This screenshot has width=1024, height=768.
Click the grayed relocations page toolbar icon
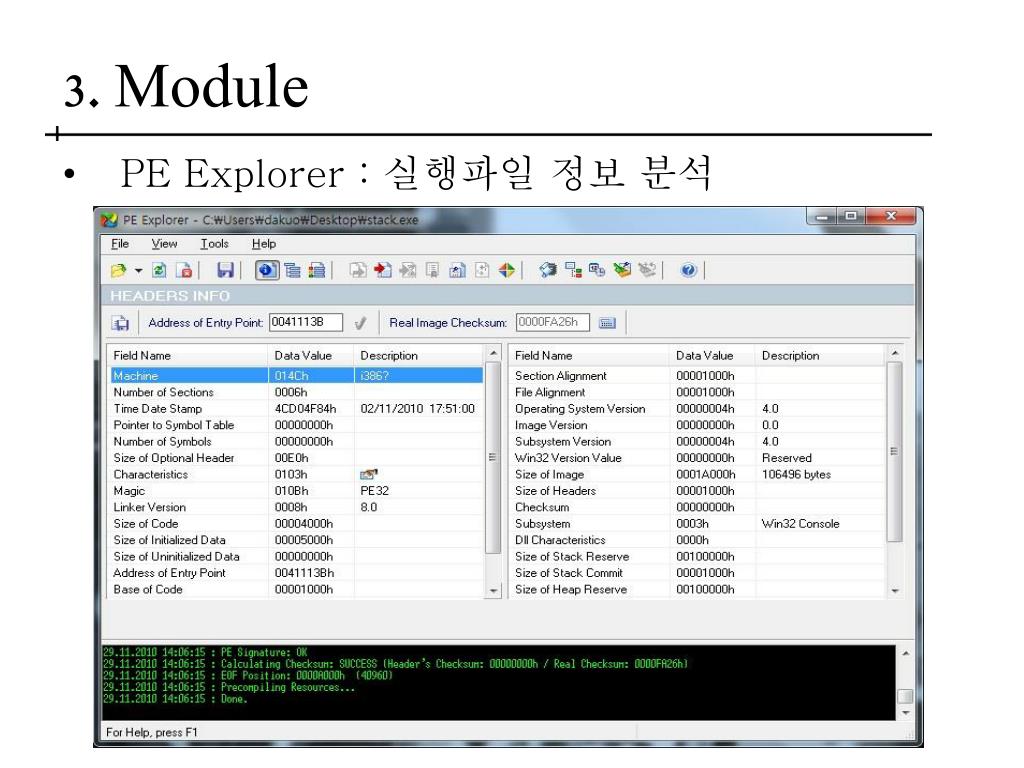click(x=482, y=270)
